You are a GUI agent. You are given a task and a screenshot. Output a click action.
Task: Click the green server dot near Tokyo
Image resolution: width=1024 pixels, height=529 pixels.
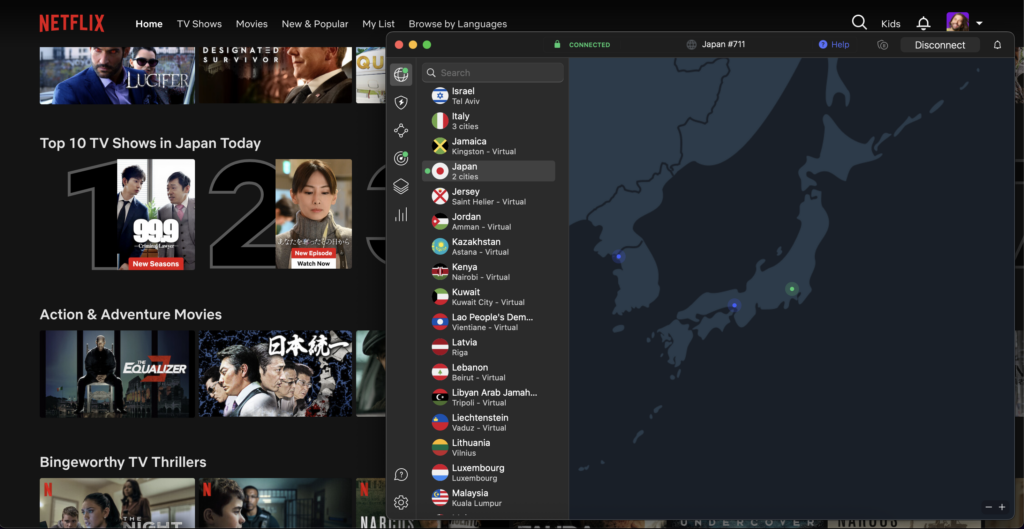(792, 289)
